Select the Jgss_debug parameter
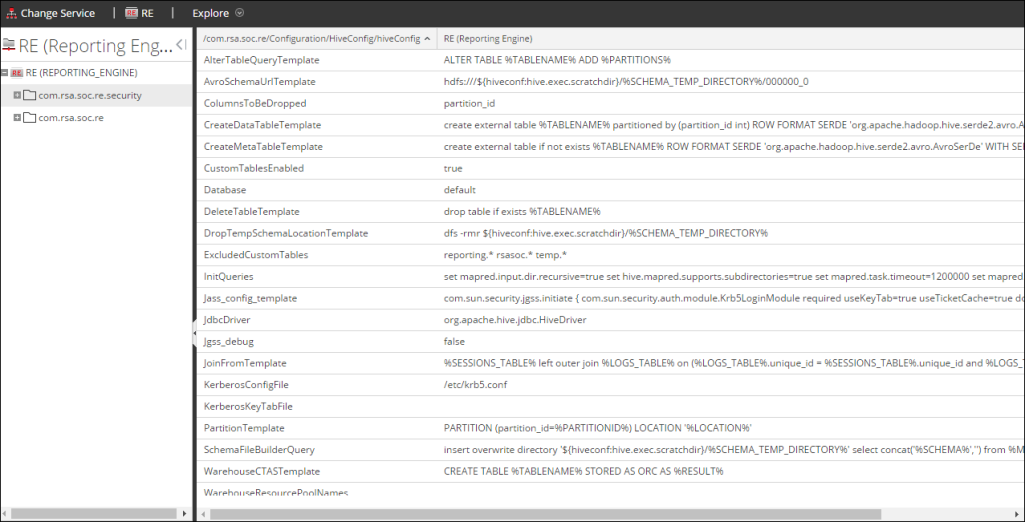The height and width of the screenshot is (522, 1025). coord(229,342)
